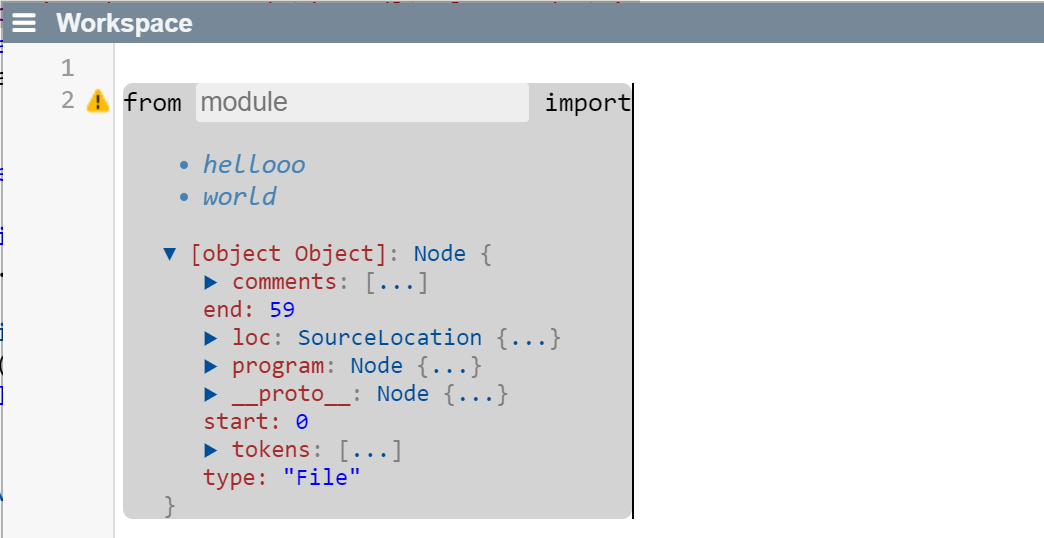Viewport: 1044px width, 538px height.
Task: Click line number 2 in gutter
Action: tap(68, 101)
